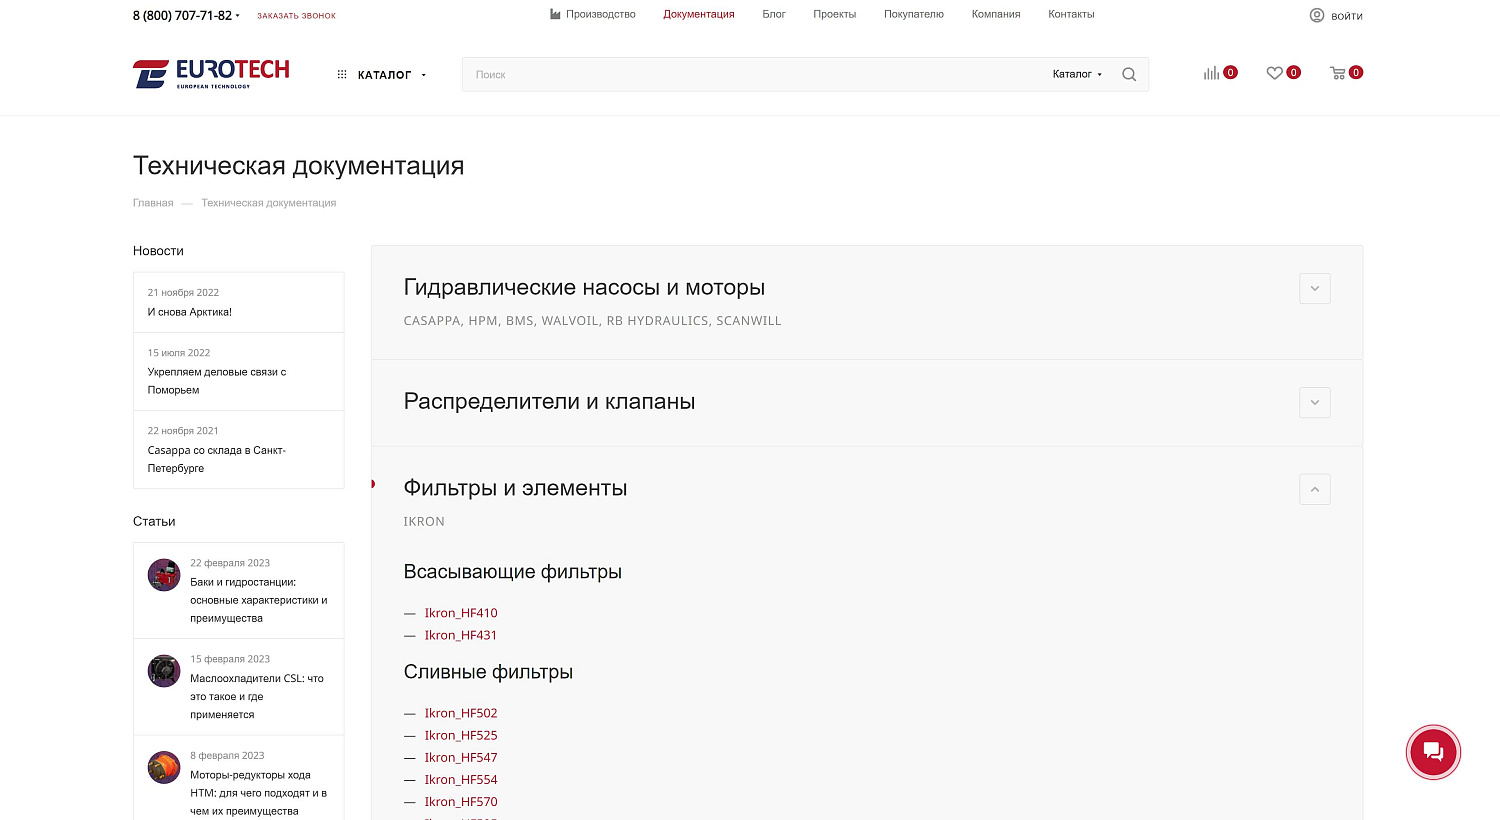Viewport: 1500px width, 820px height.
Task: Open the Контакты menu item
Action: [1070, 14]
